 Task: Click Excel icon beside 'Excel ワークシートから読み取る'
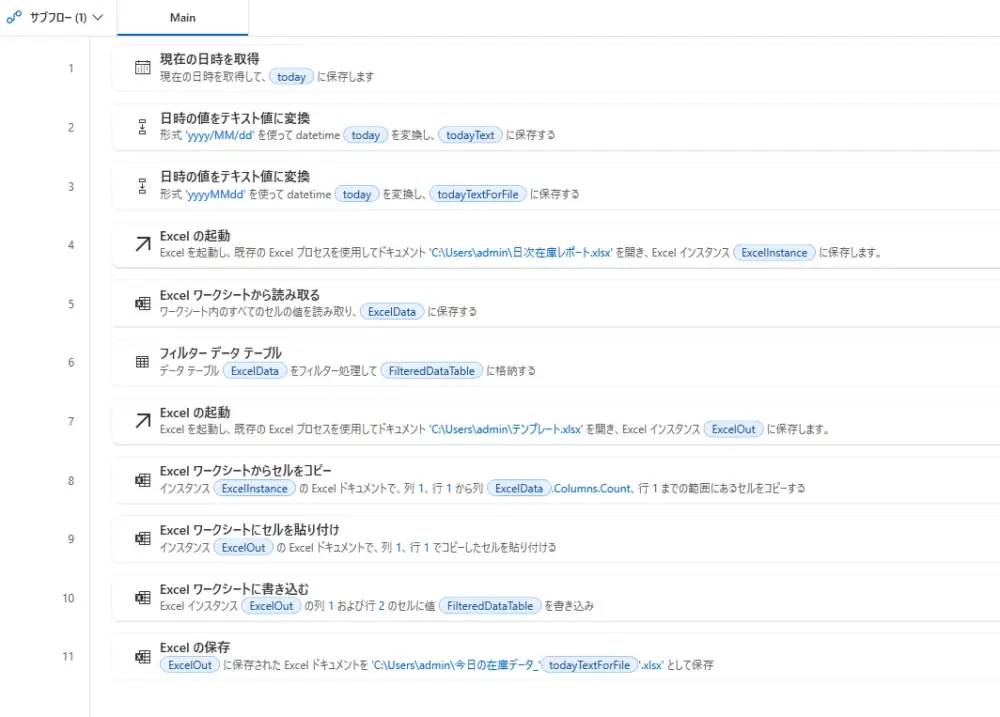coord(142,303)
